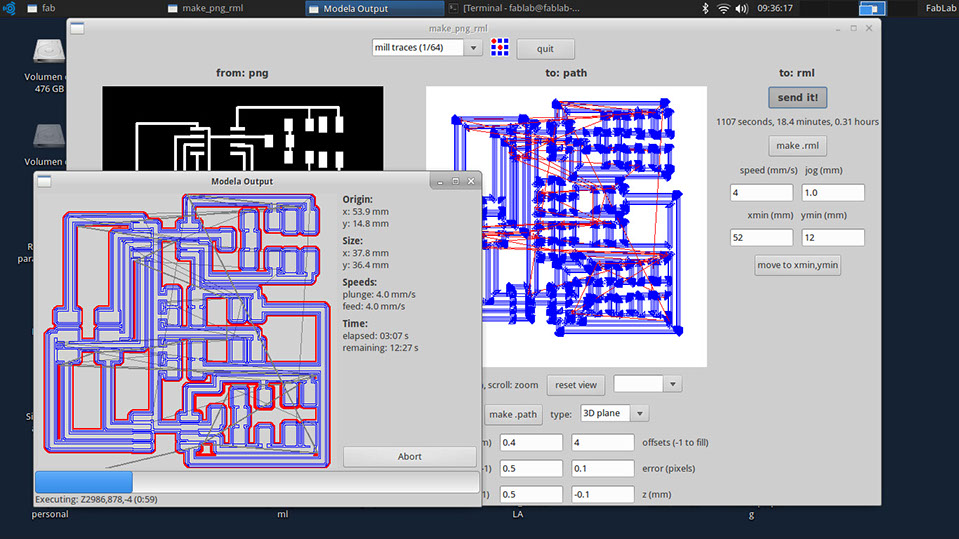Click the Modela Output progress bar
Image resolution: width=959 pixels, height=539 pixels.
pyautogui.click(x=257, y=482)
